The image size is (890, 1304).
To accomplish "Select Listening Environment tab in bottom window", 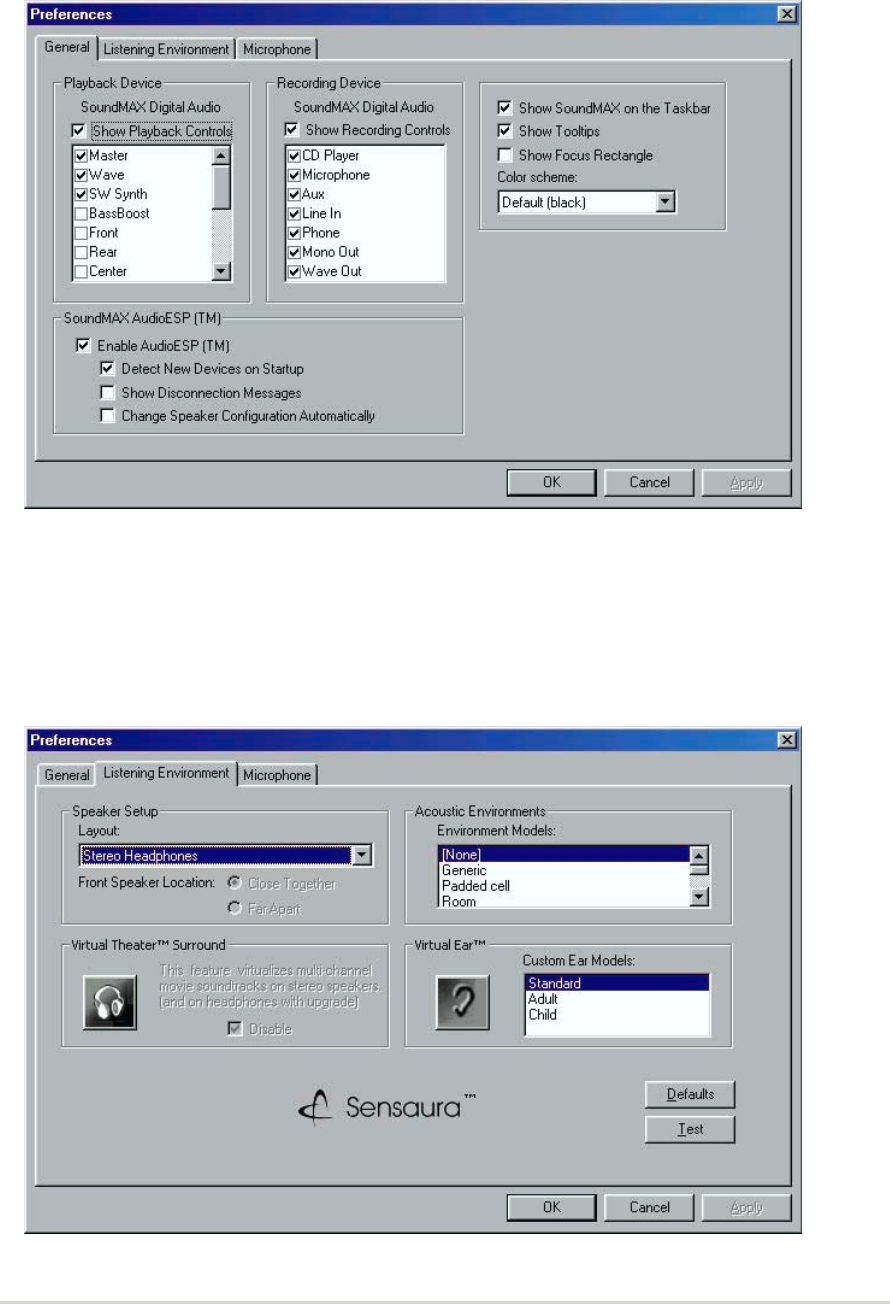I will click(x=166, y=773).
